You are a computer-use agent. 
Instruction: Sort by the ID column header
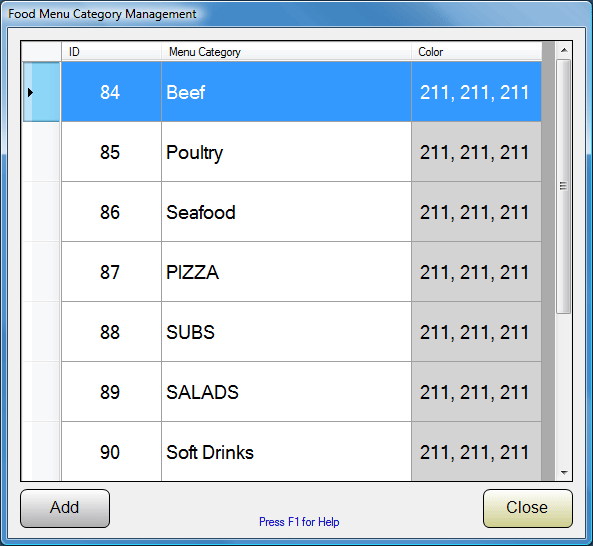(111, 51)
